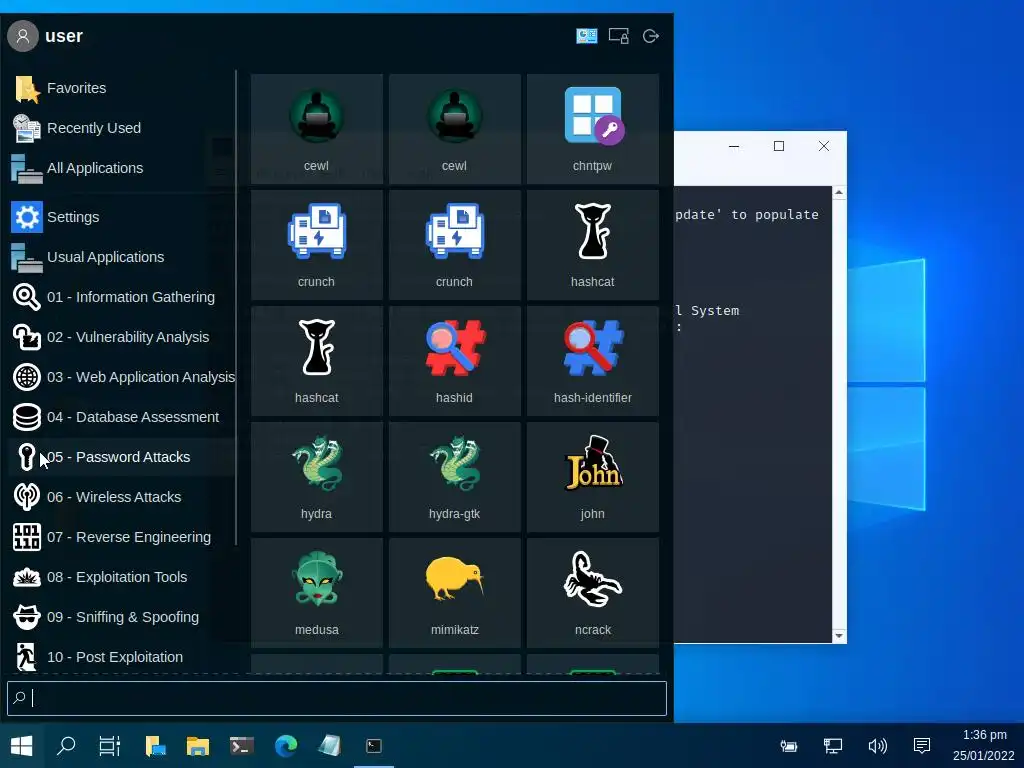Select 03 - Web Application Analysis

[x=121, y=377]
